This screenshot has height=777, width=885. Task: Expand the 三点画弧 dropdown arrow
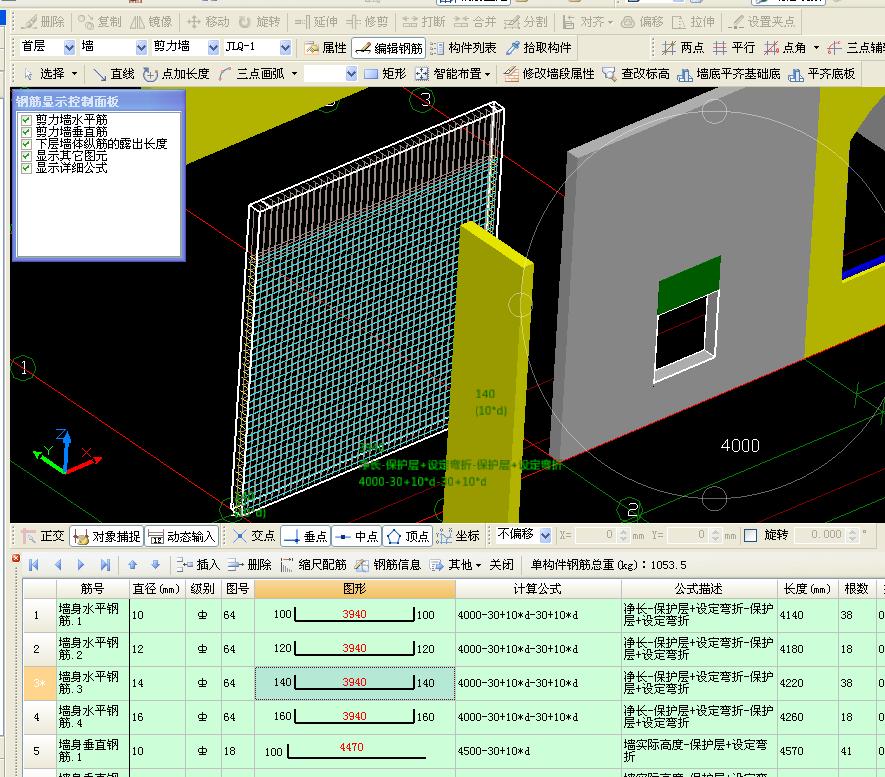pos(294,74)
